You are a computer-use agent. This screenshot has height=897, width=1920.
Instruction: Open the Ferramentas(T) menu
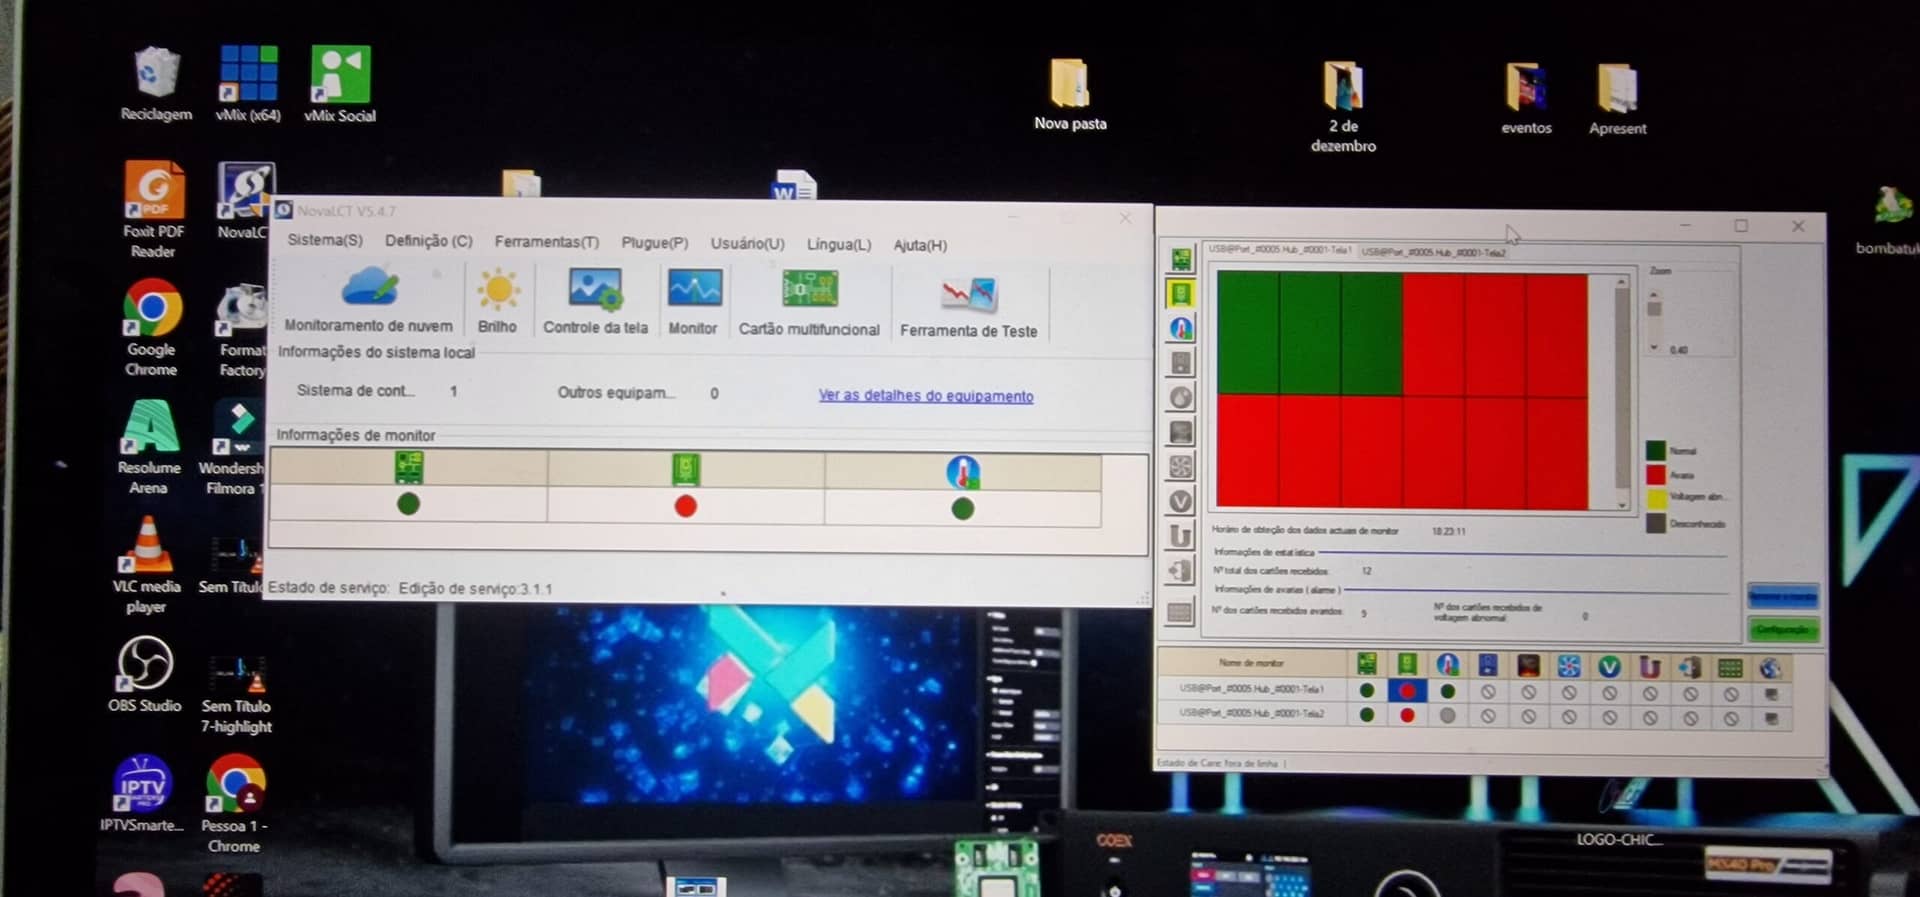tap(546, 242)
